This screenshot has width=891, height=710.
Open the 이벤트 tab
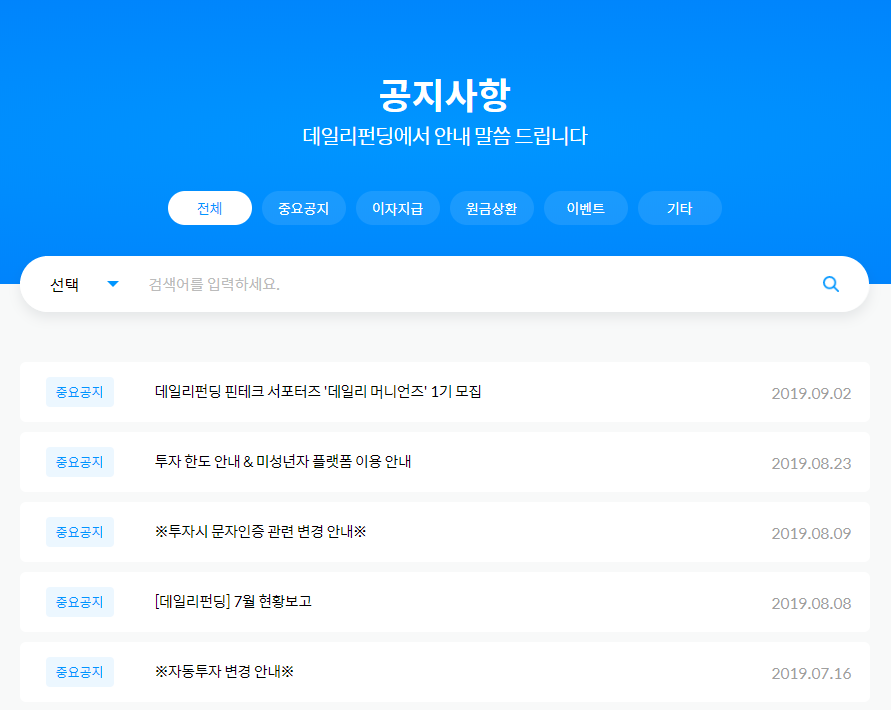click(586, 208)
